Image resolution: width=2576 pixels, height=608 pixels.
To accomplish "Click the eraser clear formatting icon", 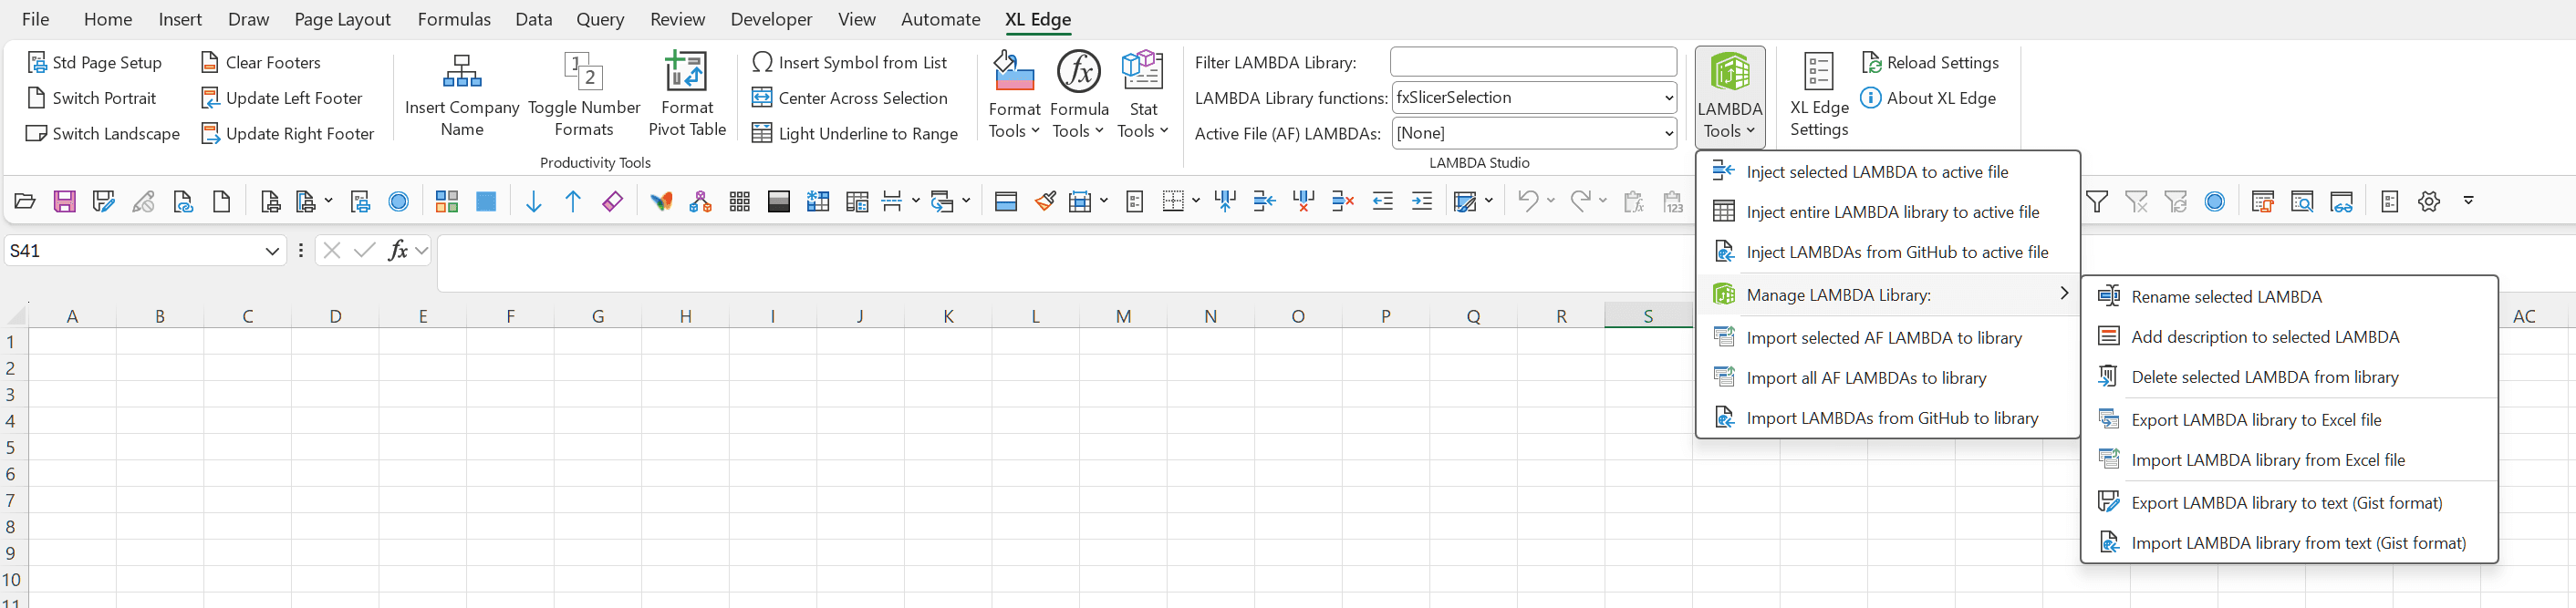I will [612, 202].
